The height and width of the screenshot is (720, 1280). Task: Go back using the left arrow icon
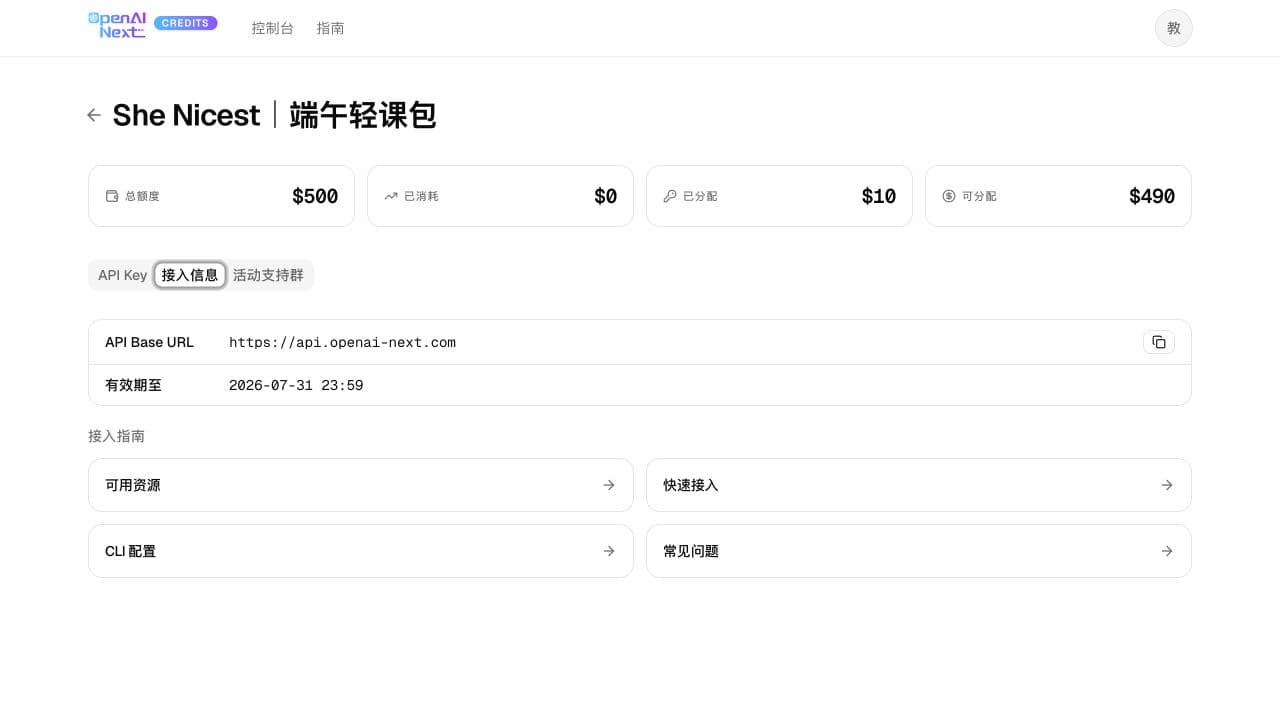[x=94, y=115]
